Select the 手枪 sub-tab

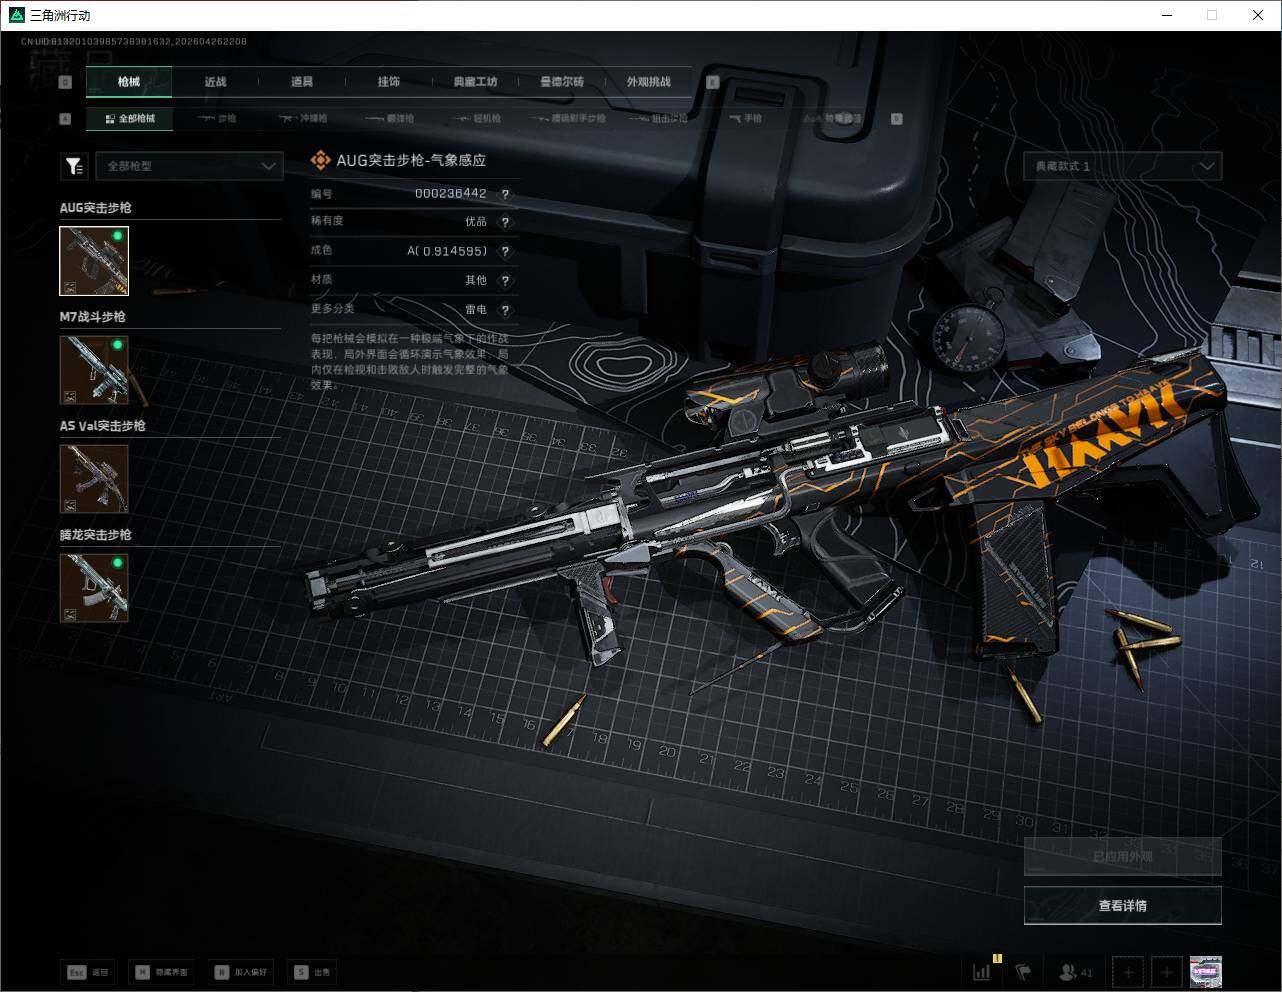click(x=745, y=118)
